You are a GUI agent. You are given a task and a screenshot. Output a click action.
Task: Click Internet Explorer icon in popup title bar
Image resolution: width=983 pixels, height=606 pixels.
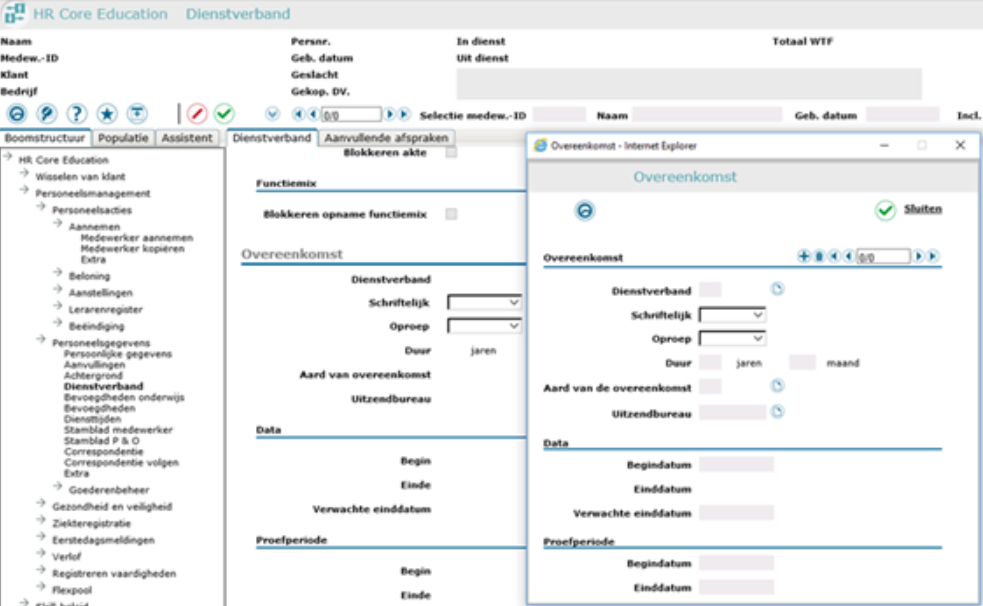pyautogui.click(x=540, y=145)
